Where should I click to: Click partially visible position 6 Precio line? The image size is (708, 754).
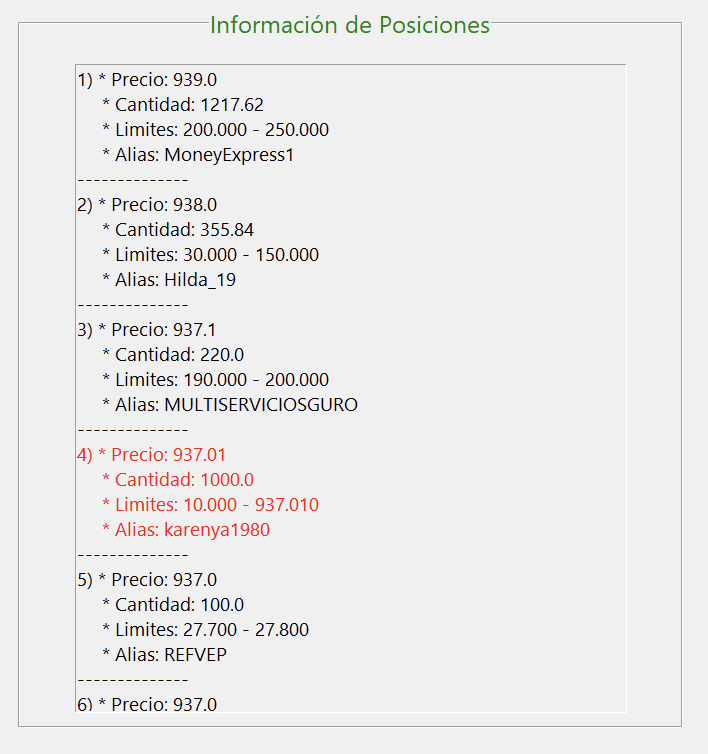[x=147, y=704]
